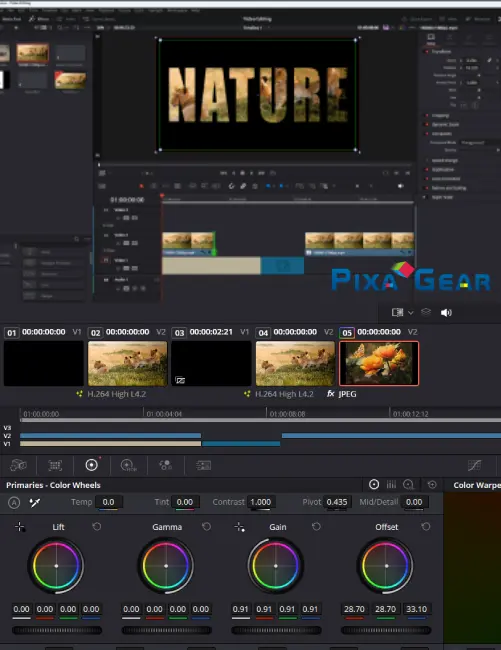Select the Color Wheels palette icon

(91, 465)
